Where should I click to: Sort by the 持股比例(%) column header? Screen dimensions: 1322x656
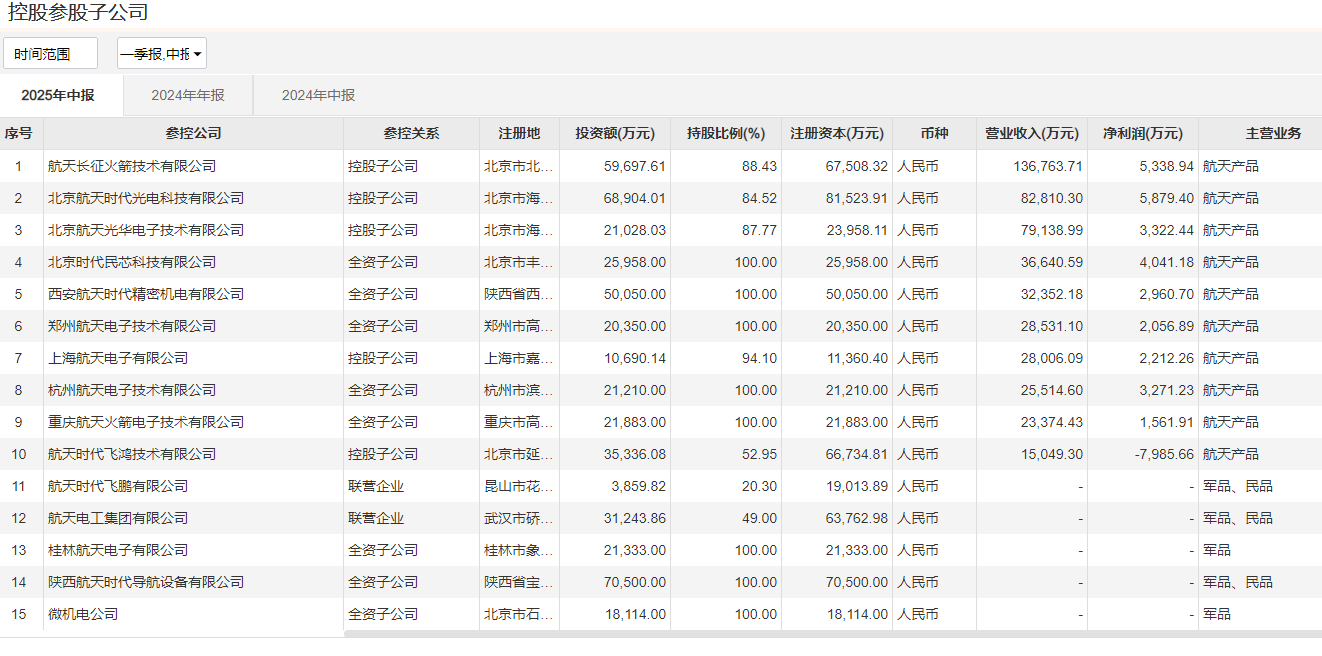click(x=726, y=133)
